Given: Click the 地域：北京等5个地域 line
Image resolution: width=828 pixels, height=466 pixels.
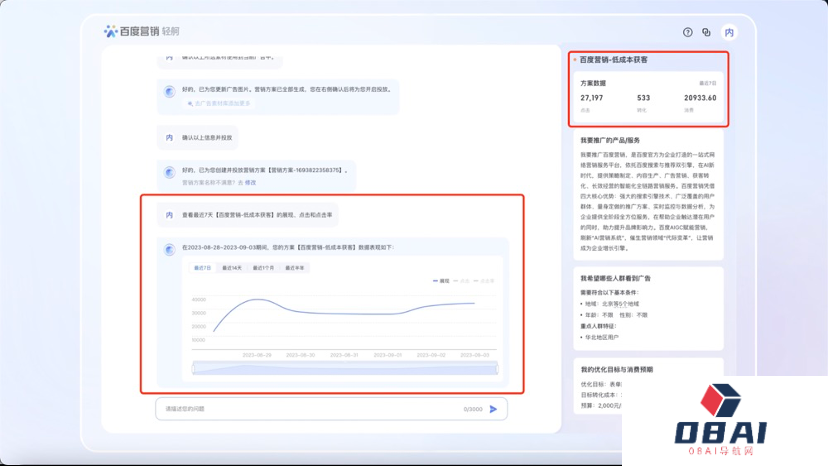Looking at the screenshot, I should coord(610,304).
